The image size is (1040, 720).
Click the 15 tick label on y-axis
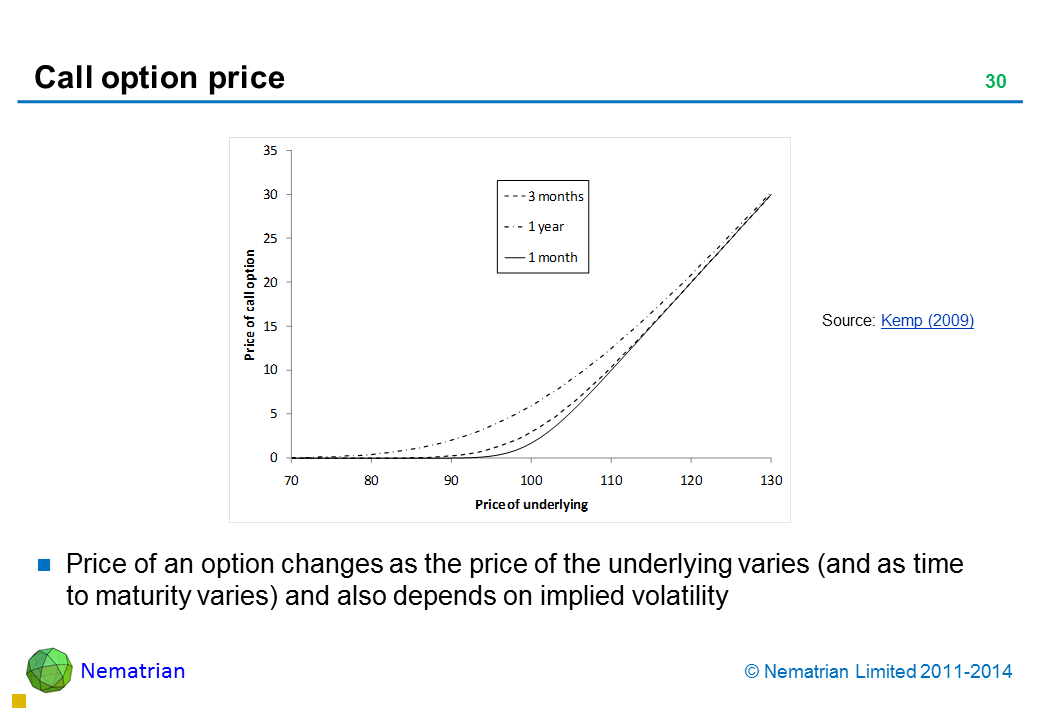[270, 326]
